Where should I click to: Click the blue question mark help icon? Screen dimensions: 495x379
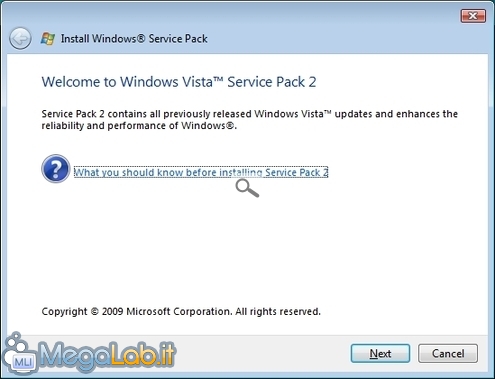(x=56, y=169)
